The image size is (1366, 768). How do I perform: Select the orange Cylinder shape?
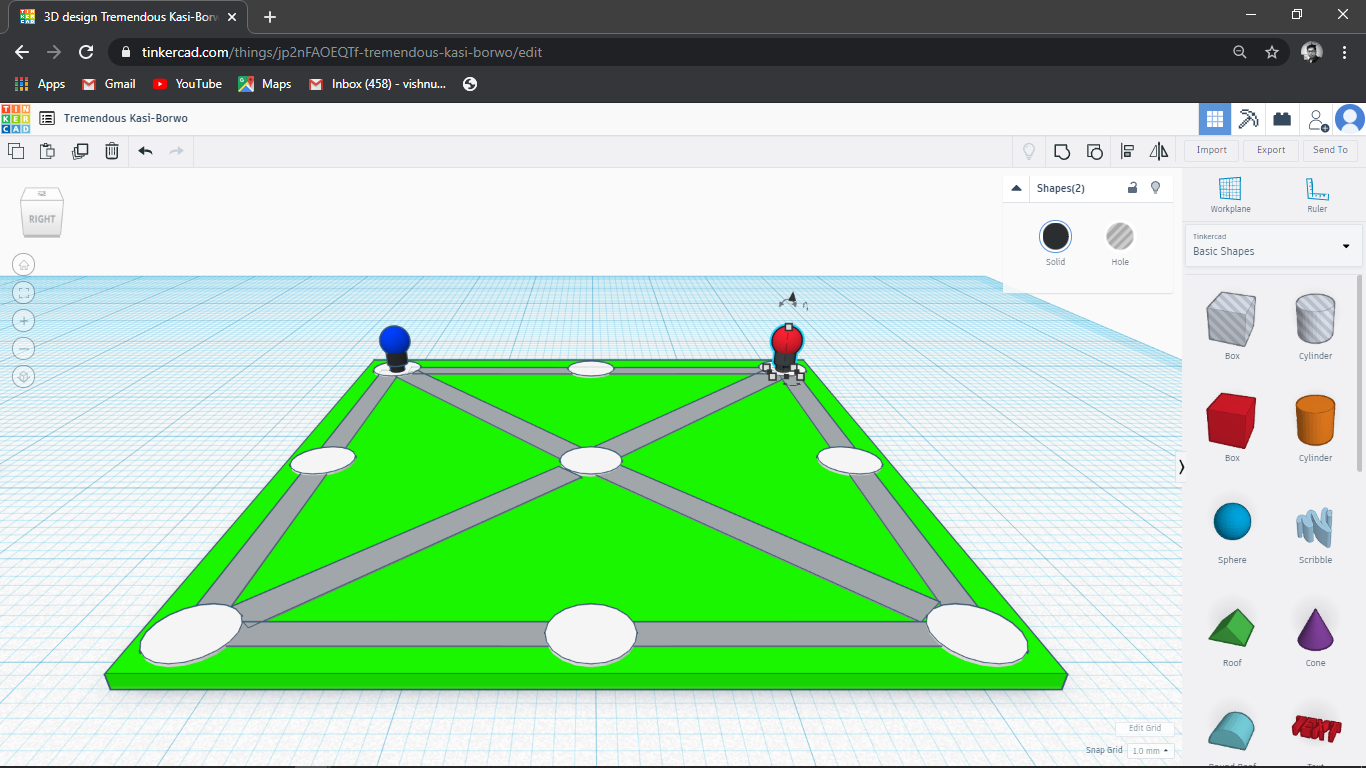coord(1315,421)
